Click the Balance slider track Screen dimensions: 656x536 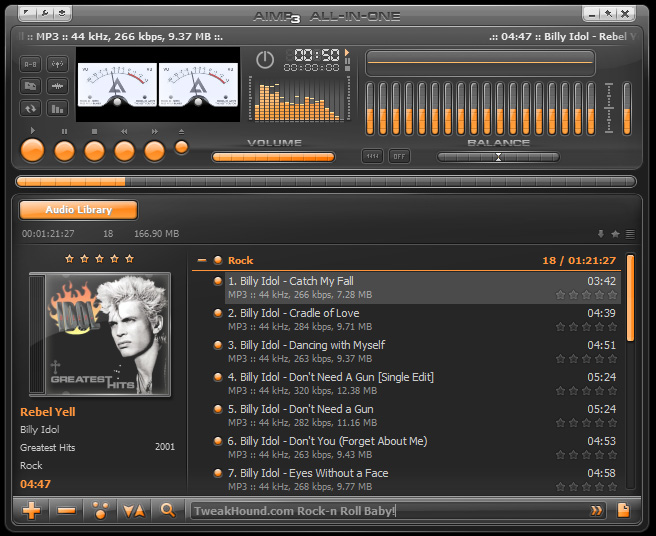point(498,157)
